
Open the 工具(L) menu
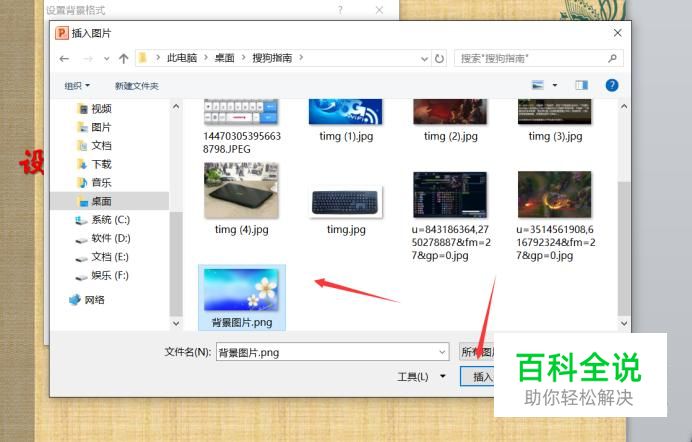click(x=421, y=377)
